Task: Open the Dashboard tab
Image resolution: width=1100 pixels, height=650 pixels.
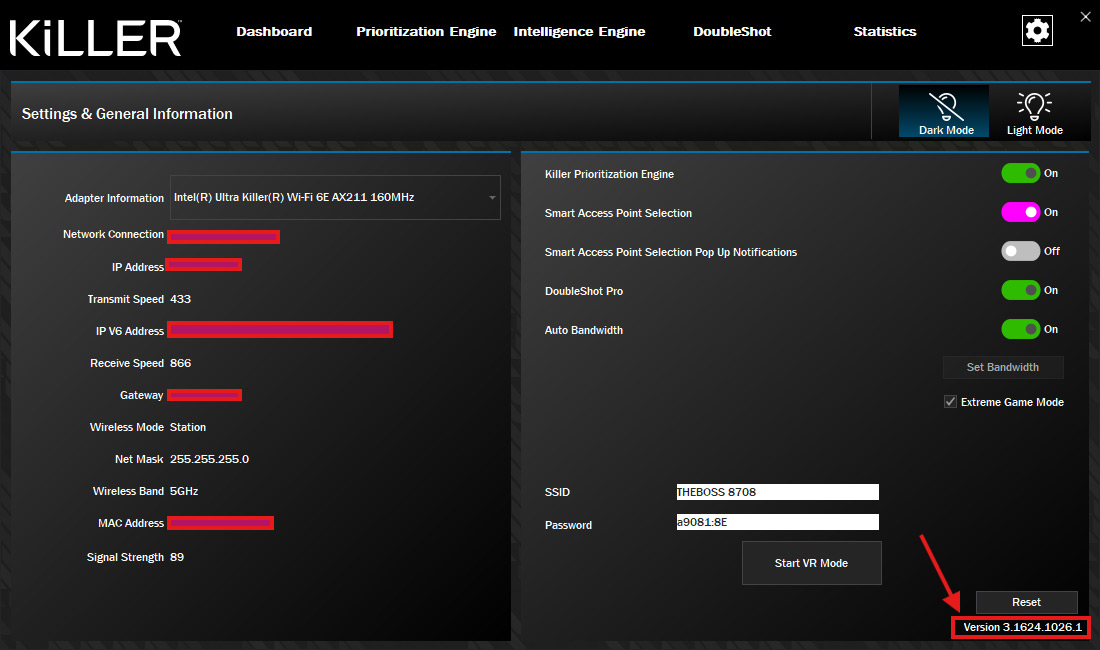Action: click(x=274, y=32)
